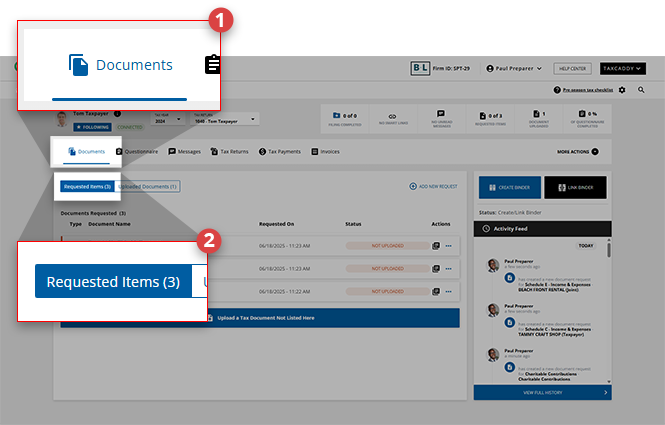665x425 pixels.
Task: Click the Document Uploaded stat icon
Action: click(536, 114)
